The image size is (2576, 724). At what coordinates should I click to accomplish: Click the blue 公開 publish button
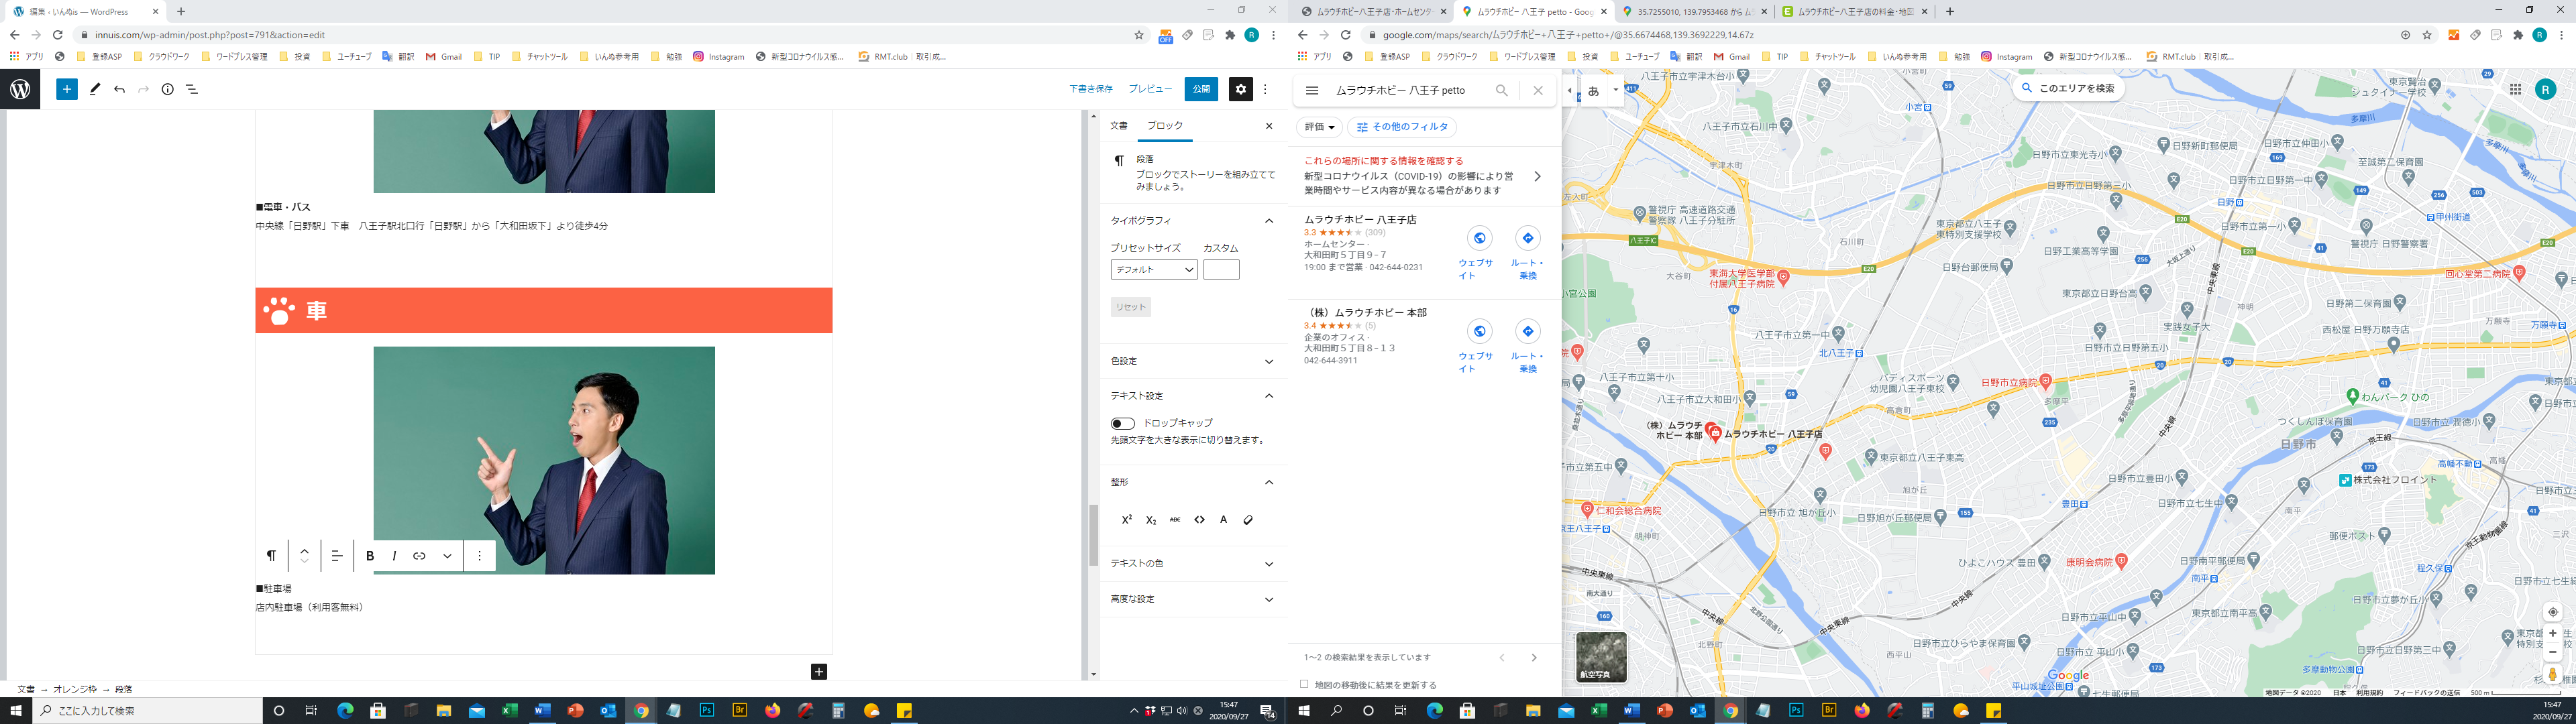pyautogui.click(x=1201, y=89)
